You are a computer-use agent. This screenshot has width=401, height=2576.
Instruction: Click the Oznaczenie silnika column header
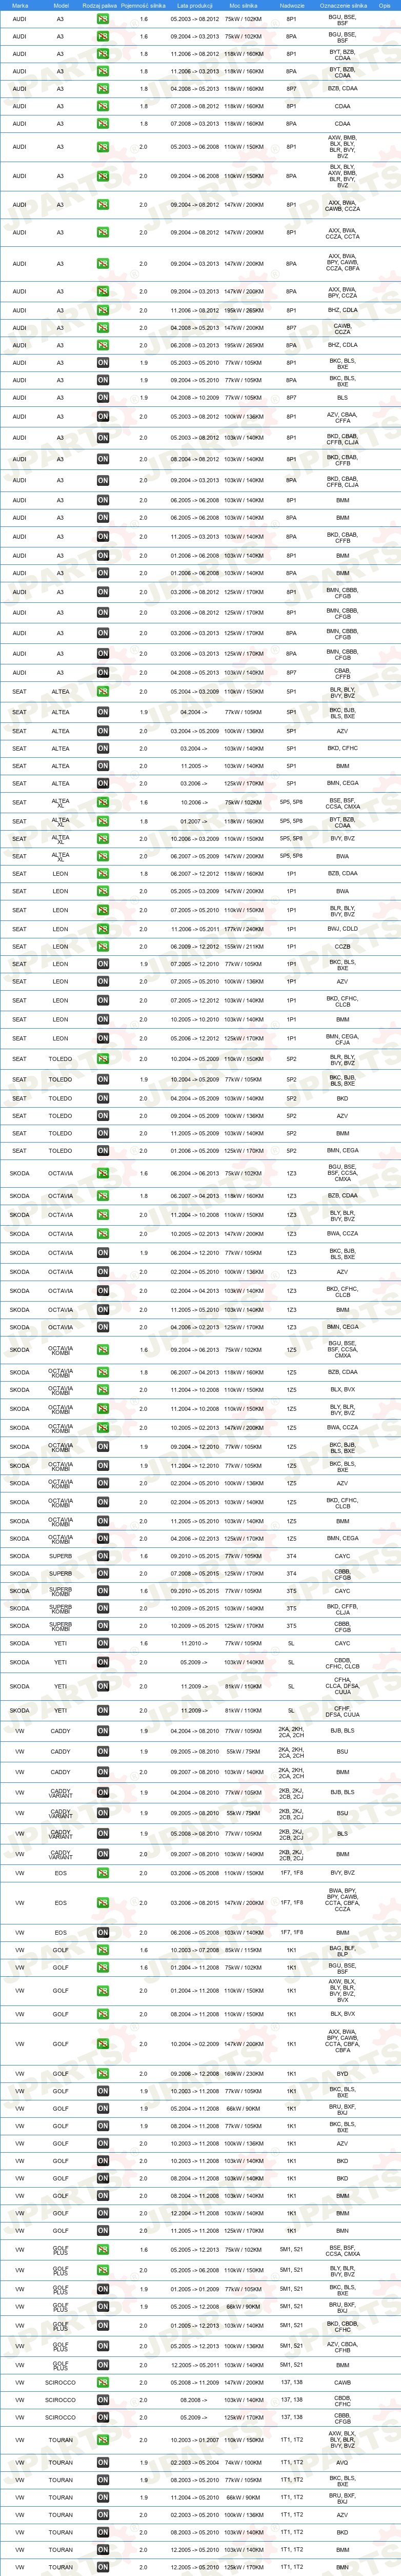tap(343, 5)
